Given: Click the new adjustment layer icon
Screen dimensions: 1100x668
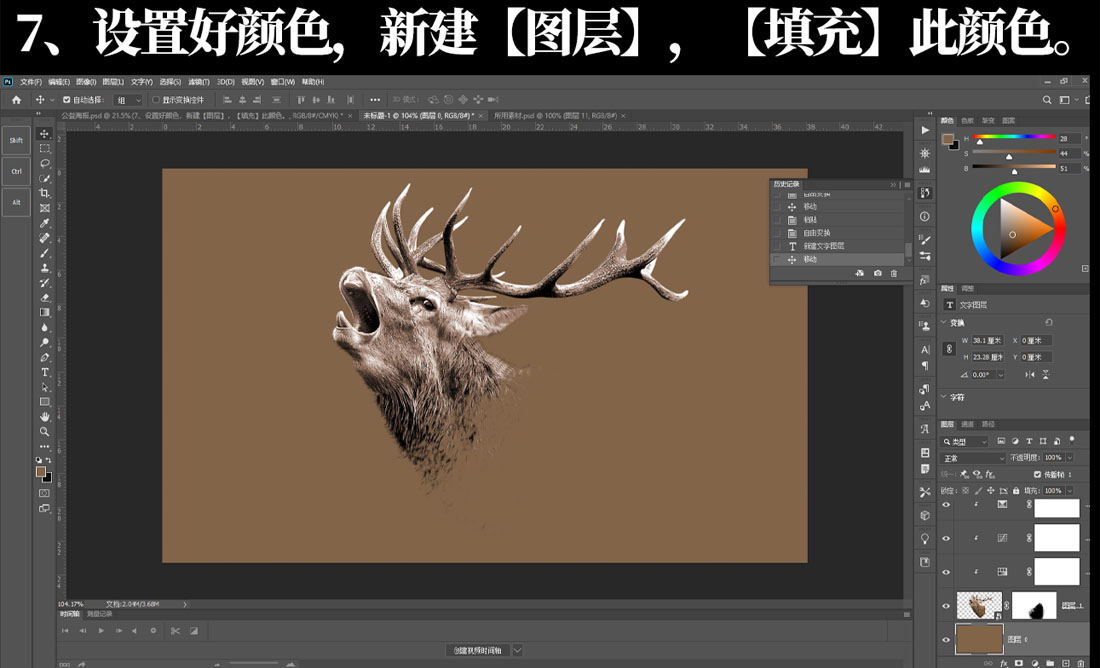Looking at the screenshot, I should tap(1034, 662).
